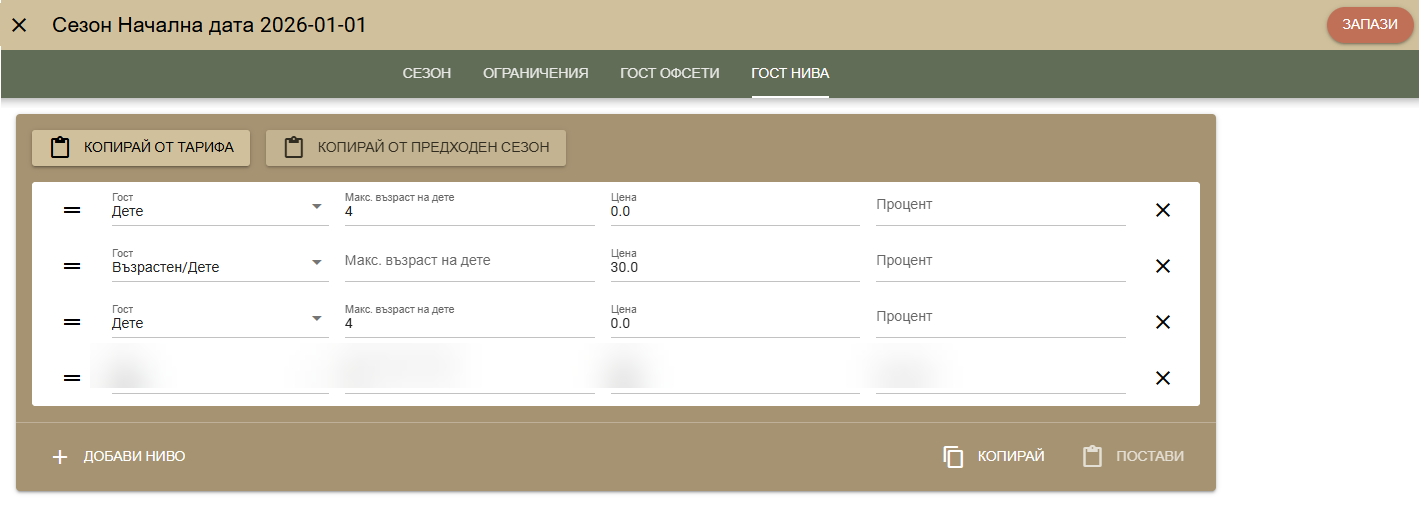Click the max child age field in third row
Image resolution: width=1419 pixels, height=530 pixels.
point(470,319)
